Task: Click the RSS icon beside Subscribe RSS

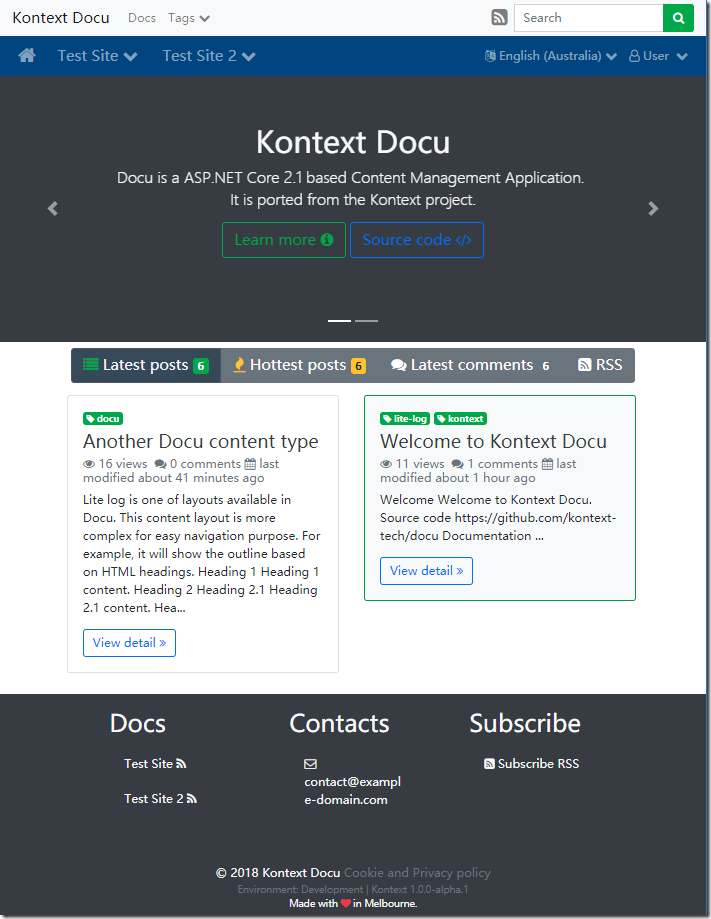Action: pyautogui.click(x=489, y=764)
